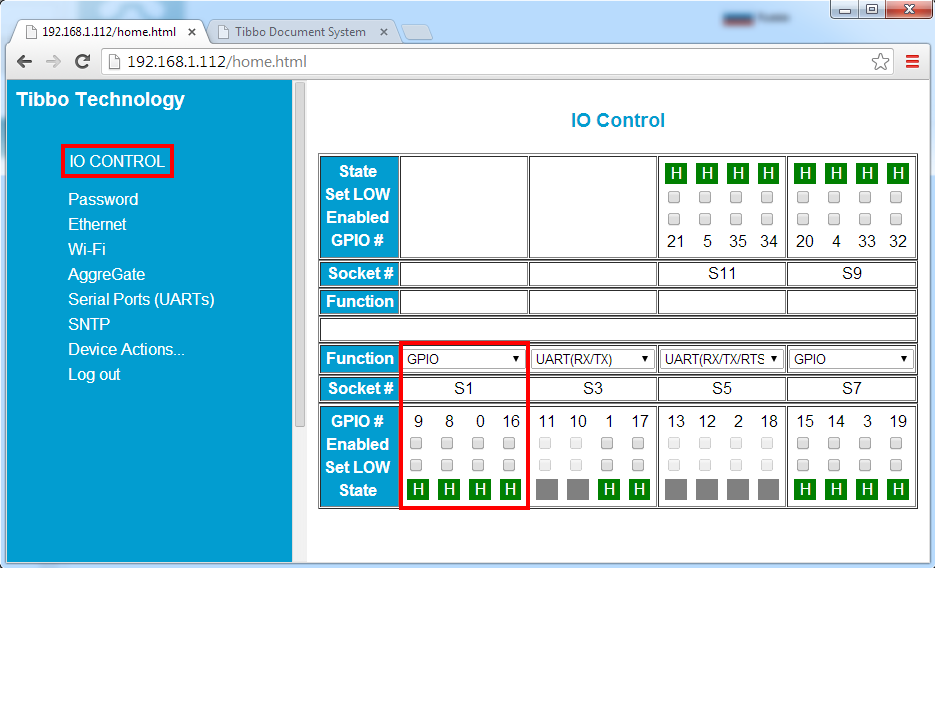Open Serial Ports (UARTs) menu item
Screen dimensions: 935x717
[x=141, y=299]
